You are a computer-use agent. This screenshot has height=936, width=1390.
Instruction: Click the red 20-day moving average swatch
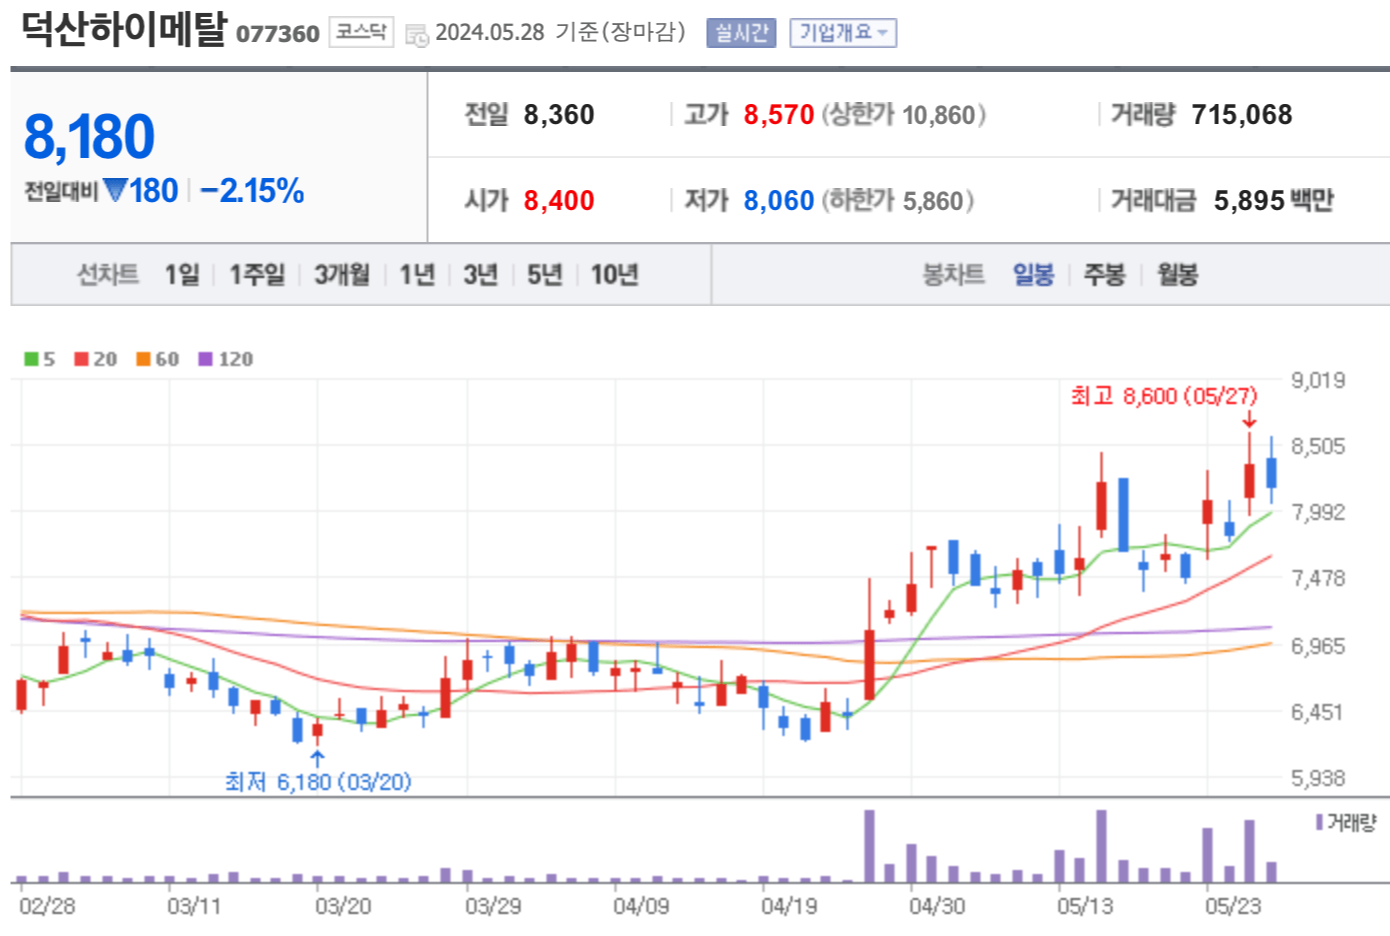coord(81,359)
